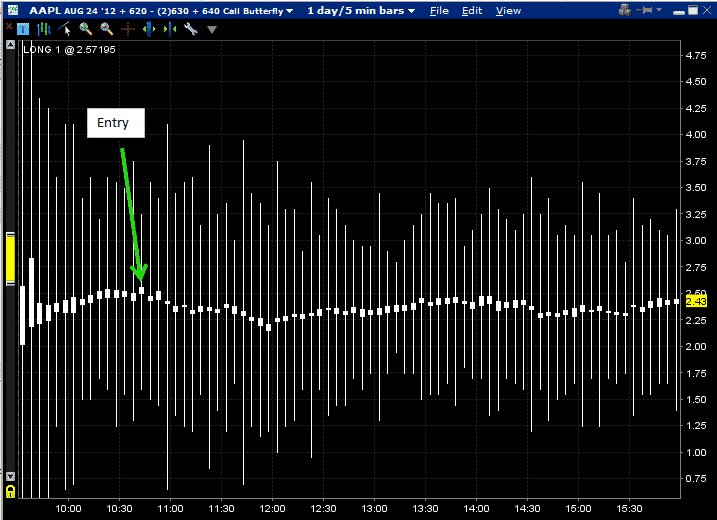Viewport: 717px width, 520px height.
Task: Click the expand bar width arrows icon
Action: tap(149, 29)
